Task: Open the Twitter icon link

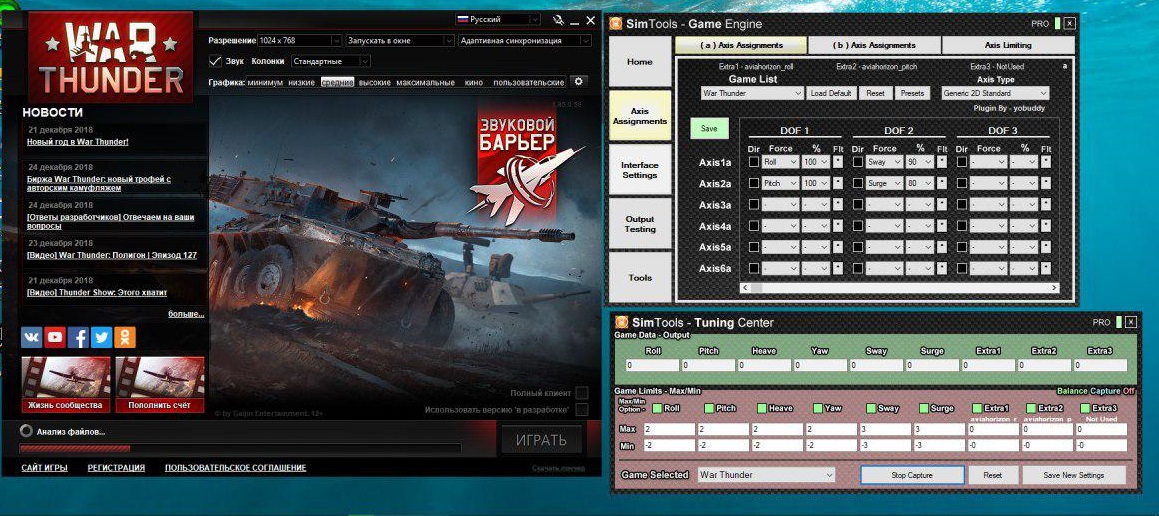Action: pos(101,337)
